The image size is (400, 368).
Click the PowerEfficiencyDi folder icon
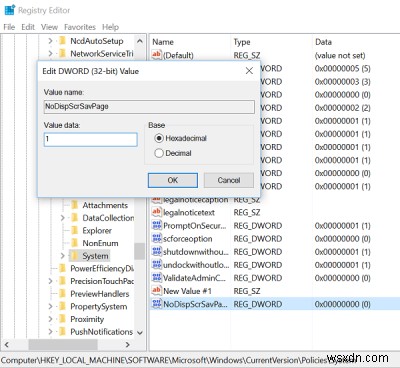(x=62, y=268)
